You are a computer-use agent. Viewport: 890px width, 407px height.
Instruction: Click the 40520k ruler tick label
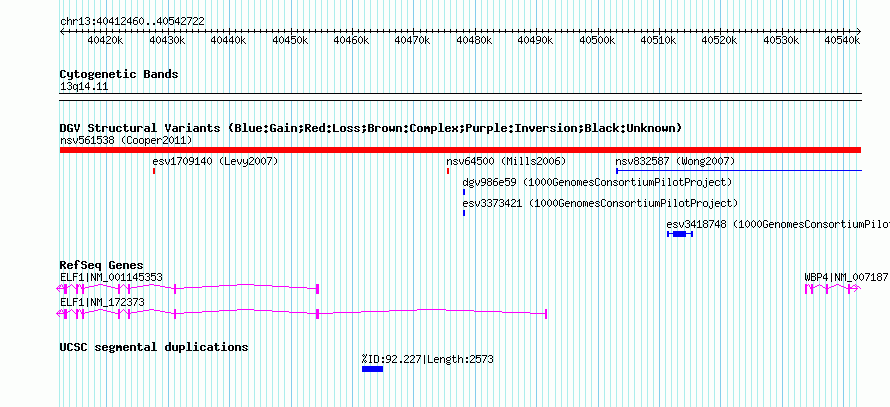720,40
